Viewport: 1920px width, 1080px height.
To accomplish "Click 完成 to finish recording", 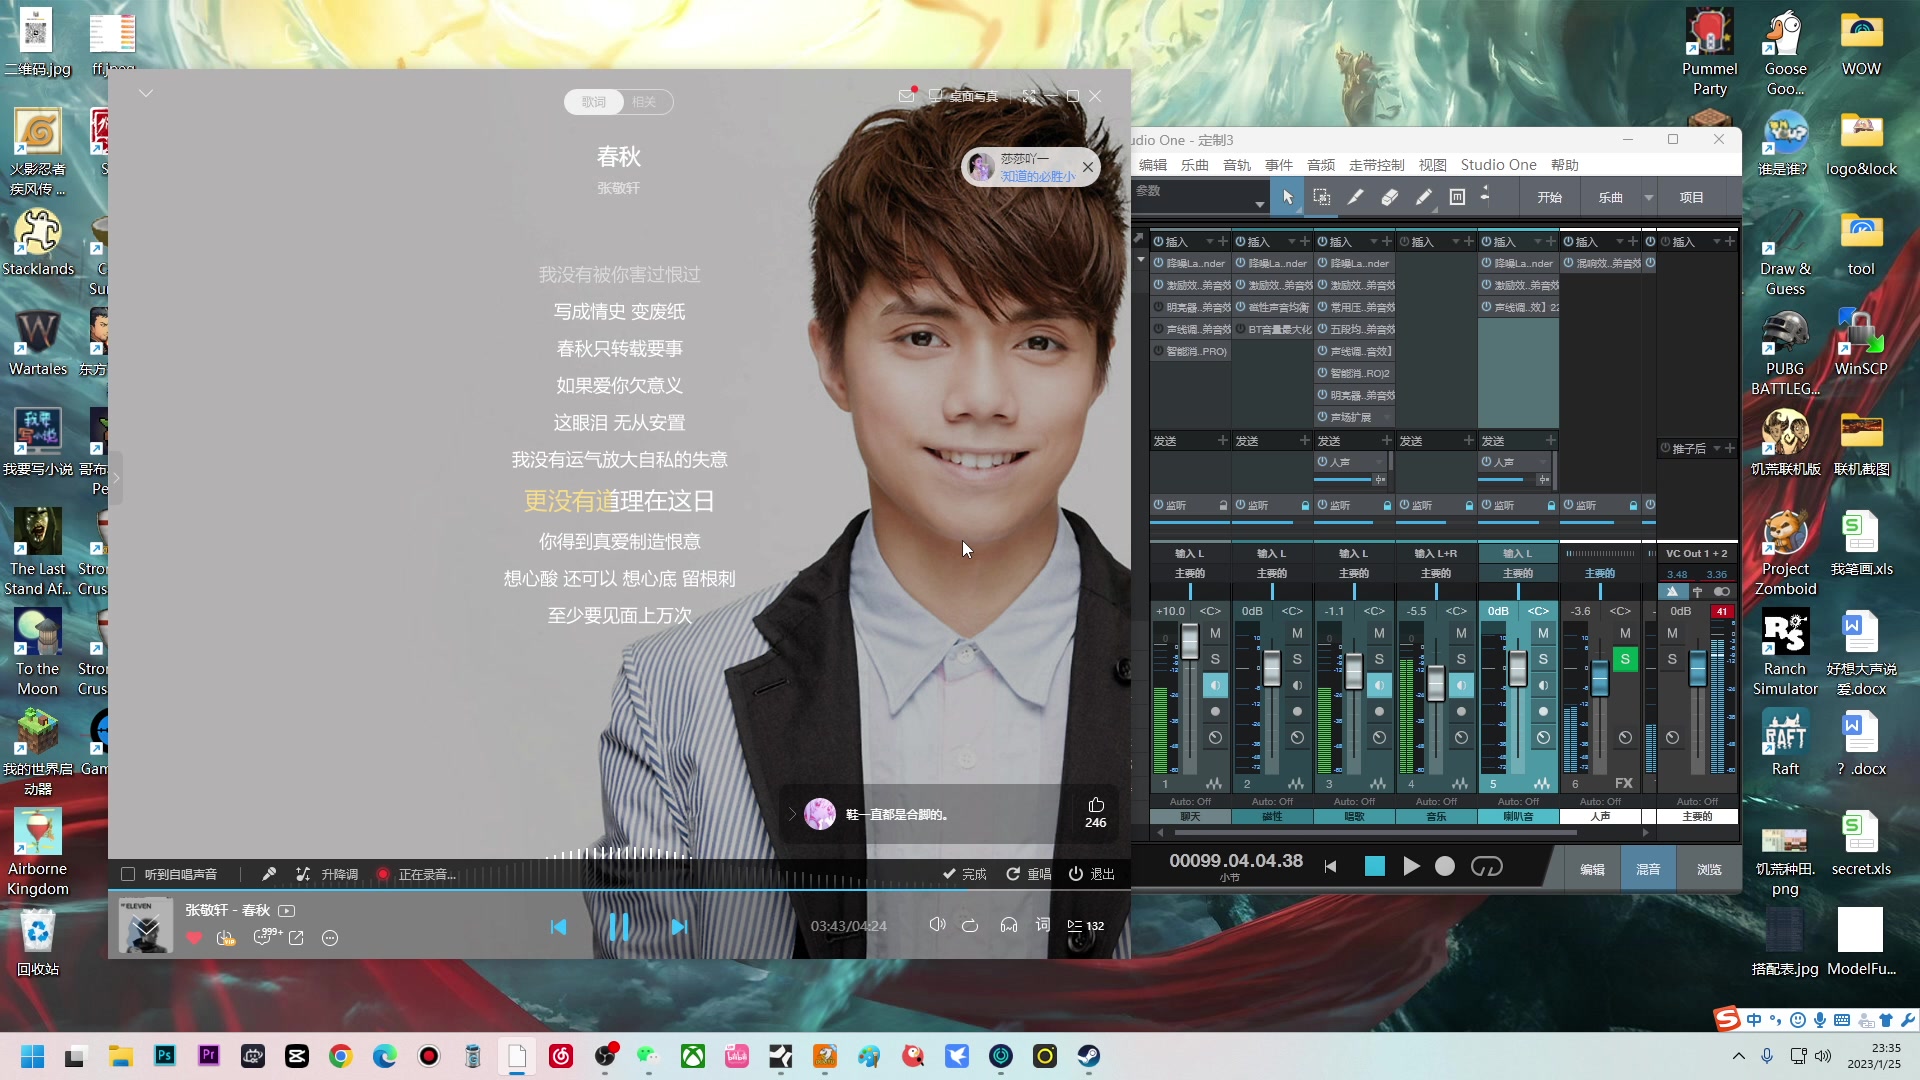I will tap(965, 874).
